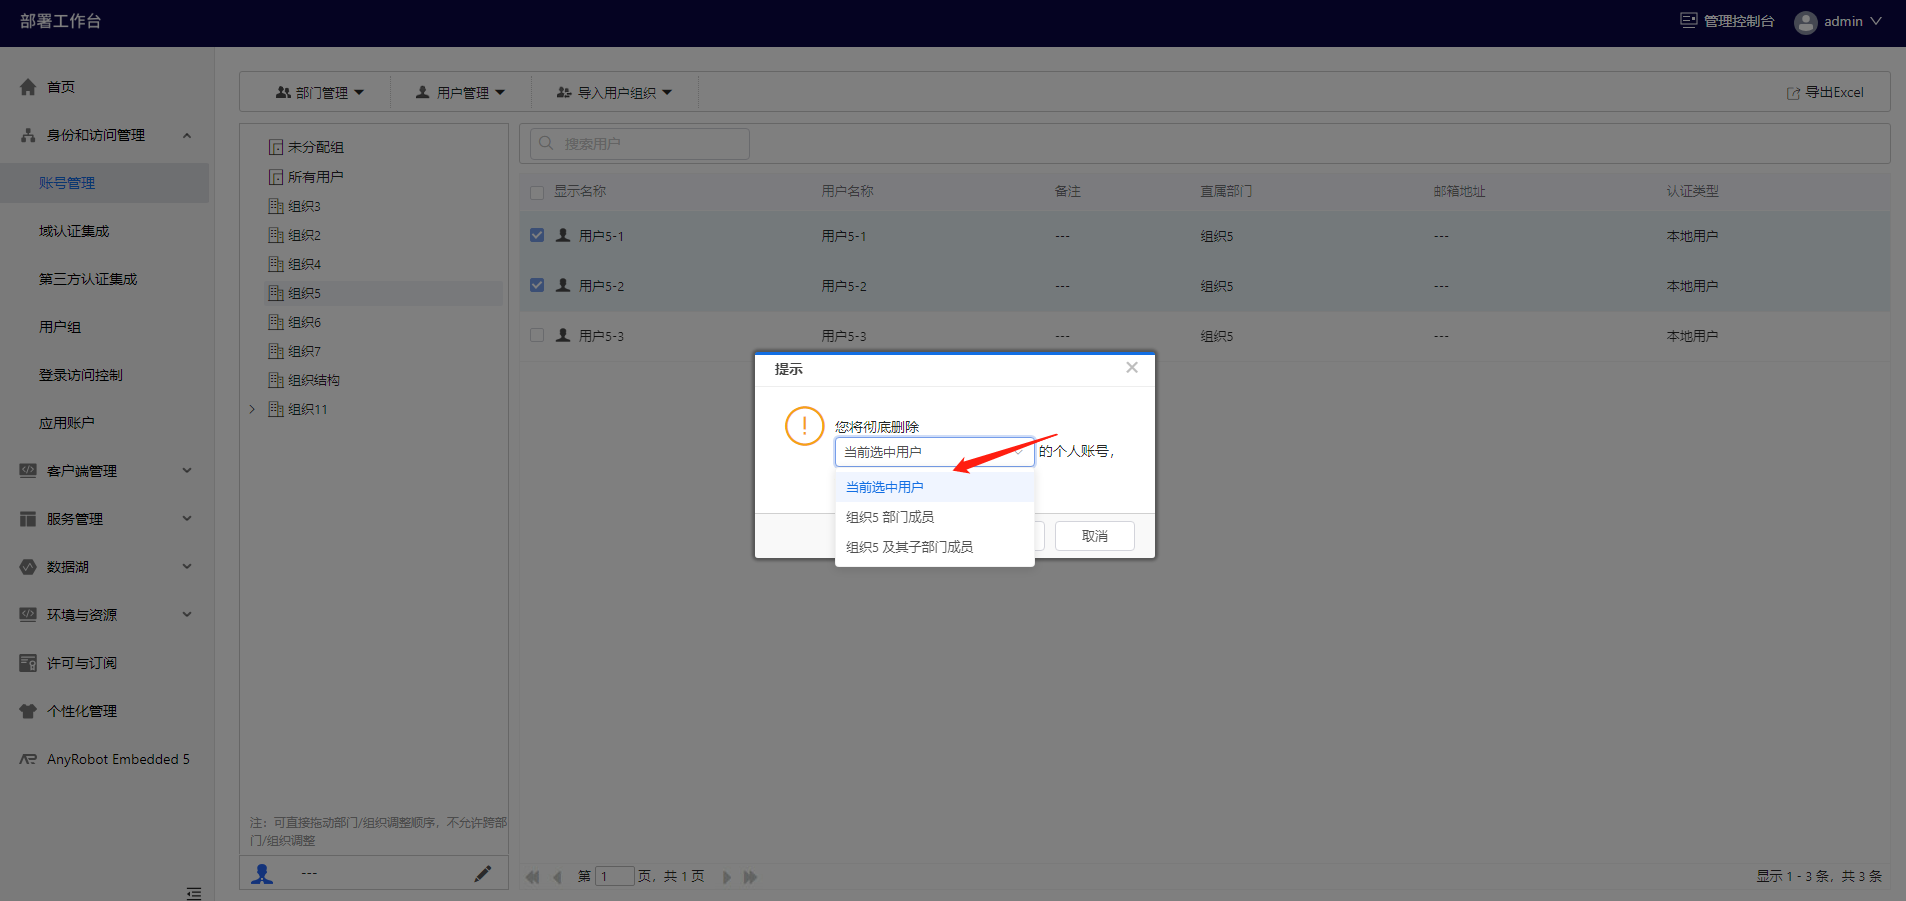Select 组织结构 in organization tree

pos(314,380)
